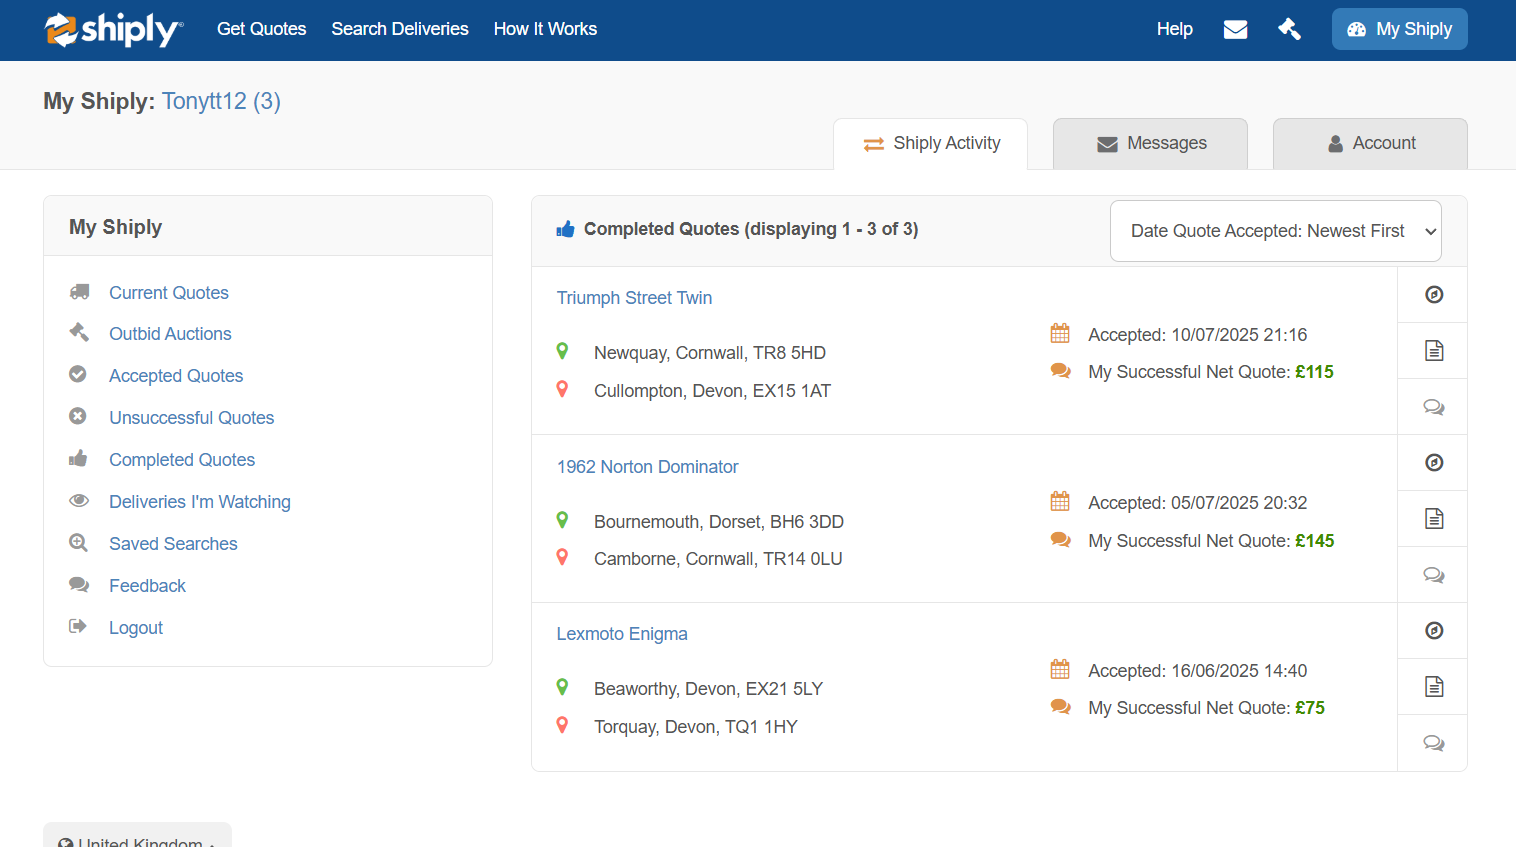Select the Shiply Activity tab
This screenshot has height=847, width=1516.
(930, 143)
